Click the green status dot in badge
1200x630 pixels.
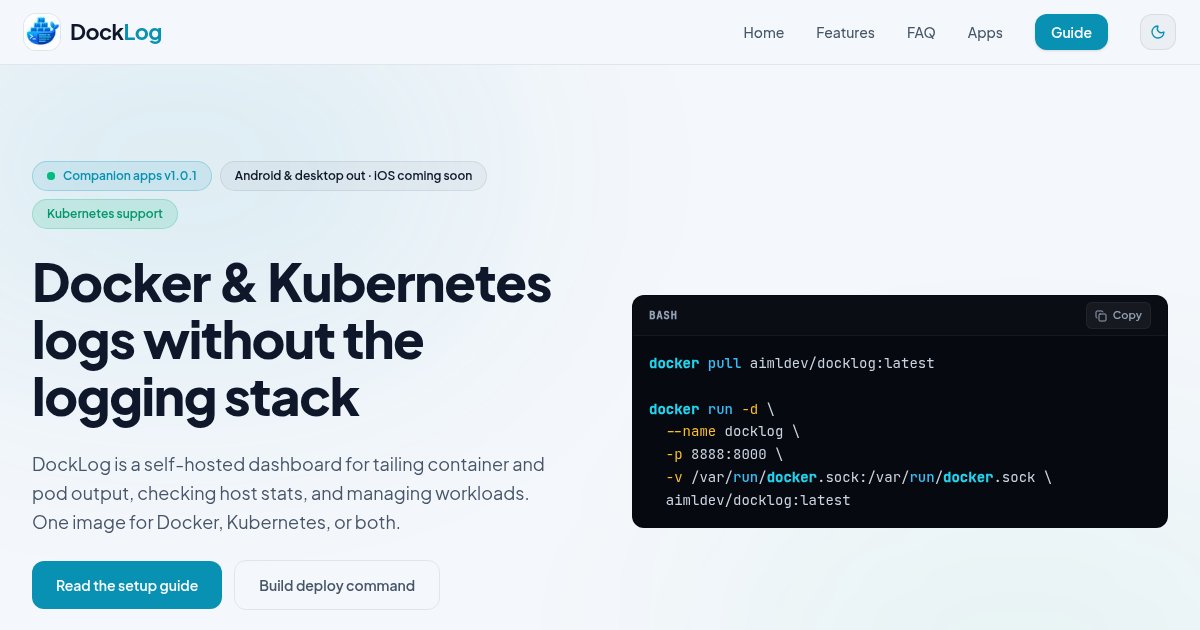coord(51,176)
